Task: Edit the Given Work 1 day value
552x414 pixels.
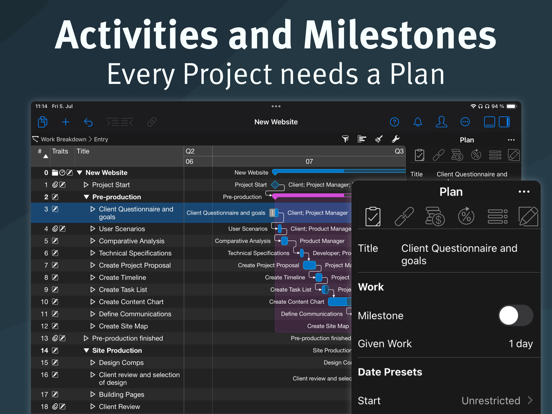Action: pyautogui.click(x=520, y=344)
